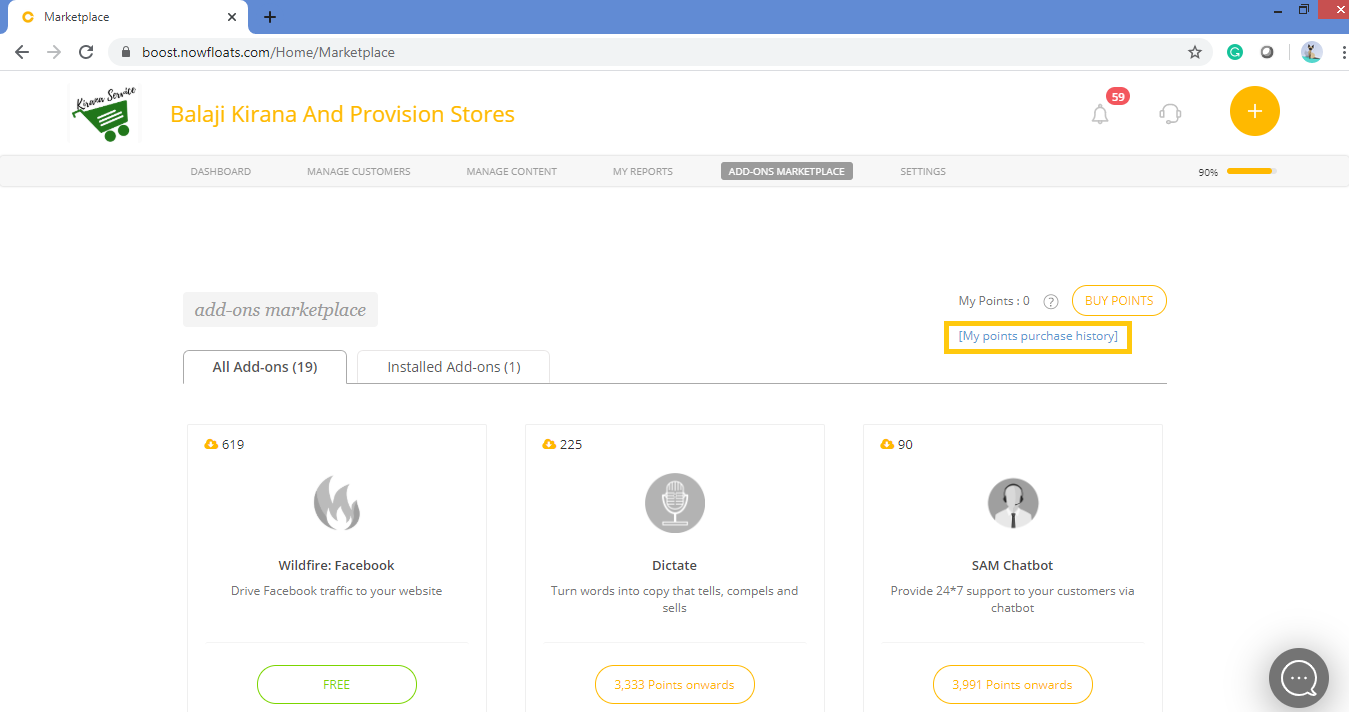Image resolution: width=1349 pixels, height=712 pixels.
Task: Click the BUY POINTS button
Action: point(1119,300)
